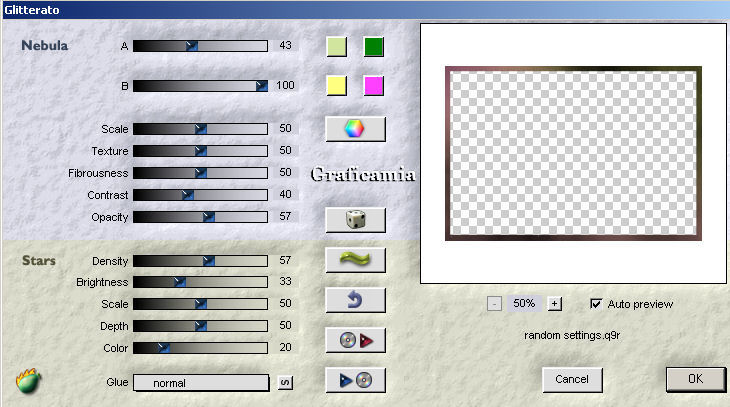Click the Fibrousness slider handle
The image size is (730, 407).
[x=201, y=173]
